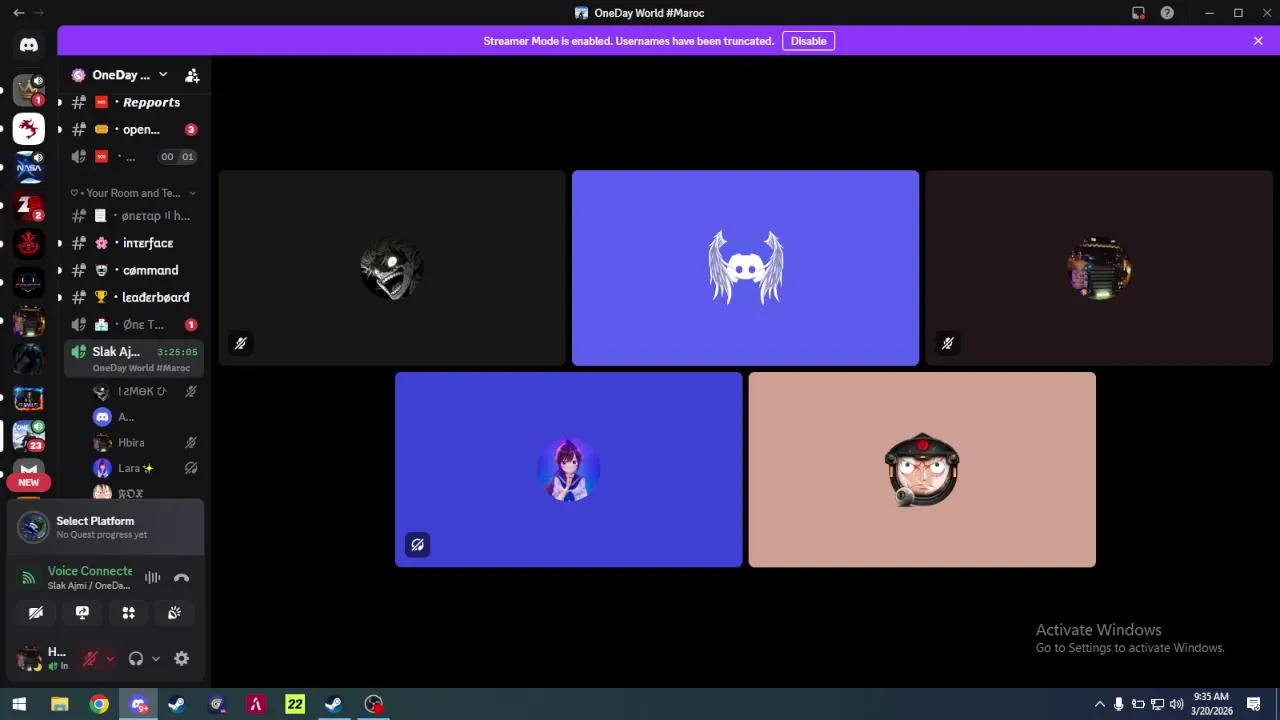Toggle noise suppression waveform button

point(152,577)
